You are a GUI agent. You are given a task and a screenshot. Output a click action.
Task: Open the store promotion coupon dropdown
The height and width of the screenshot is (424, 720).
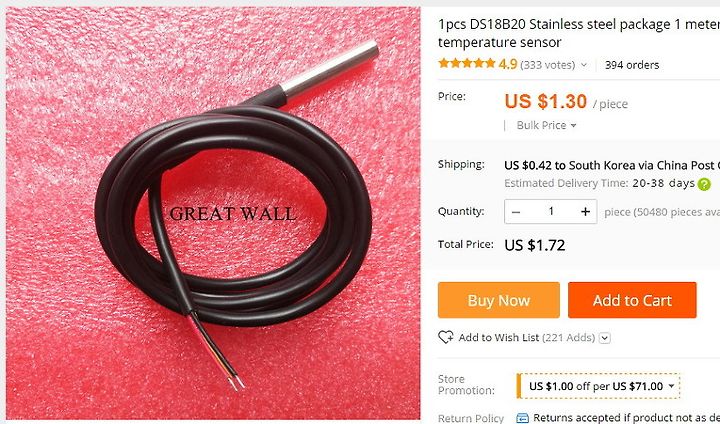point(598,386)
